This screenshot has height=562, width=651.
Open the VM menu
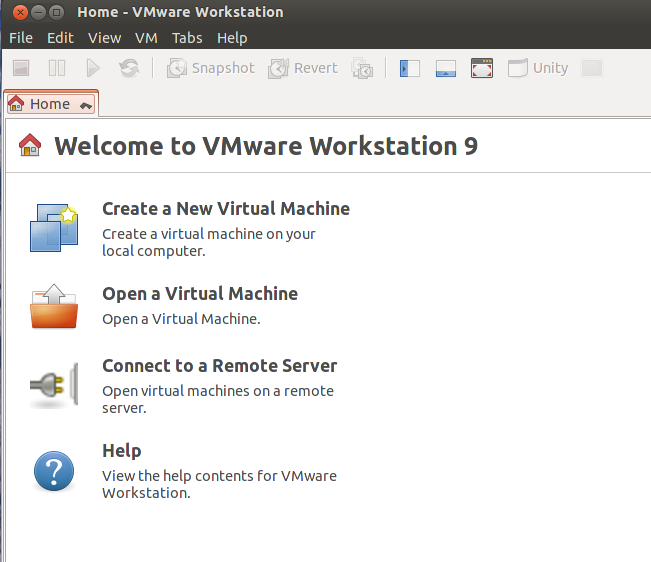[x=147, y=38]
